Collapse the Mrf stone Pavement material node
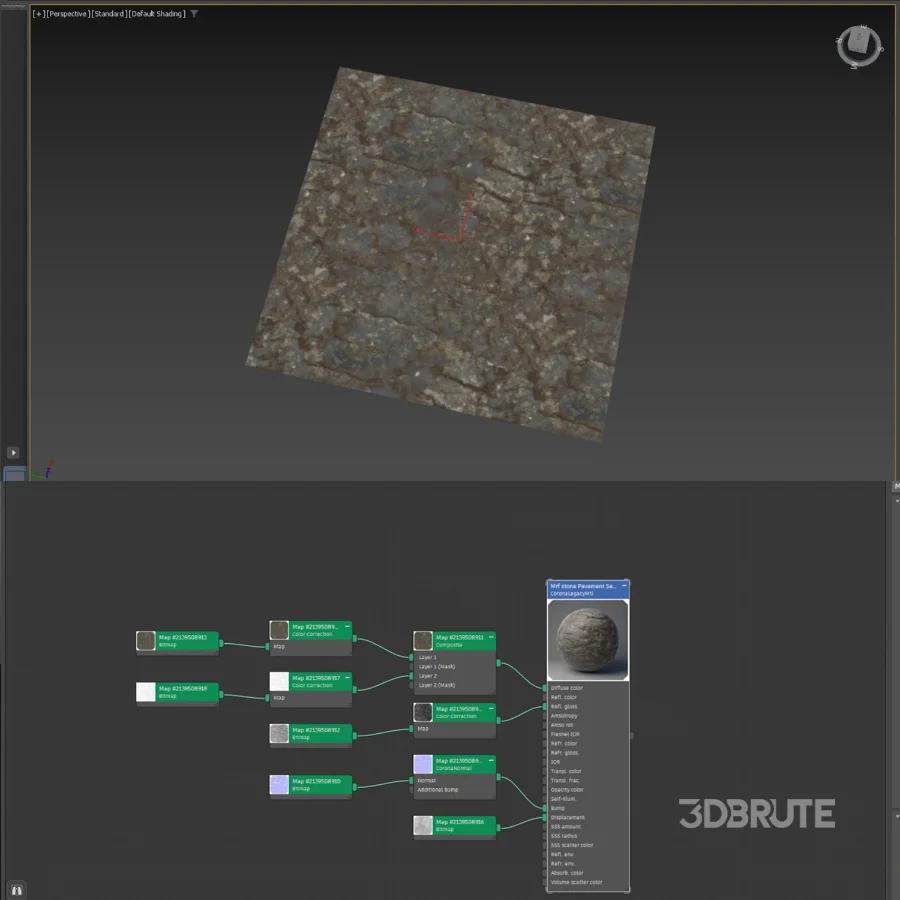This screenshot has width=900, height=900. coord(624,585)
